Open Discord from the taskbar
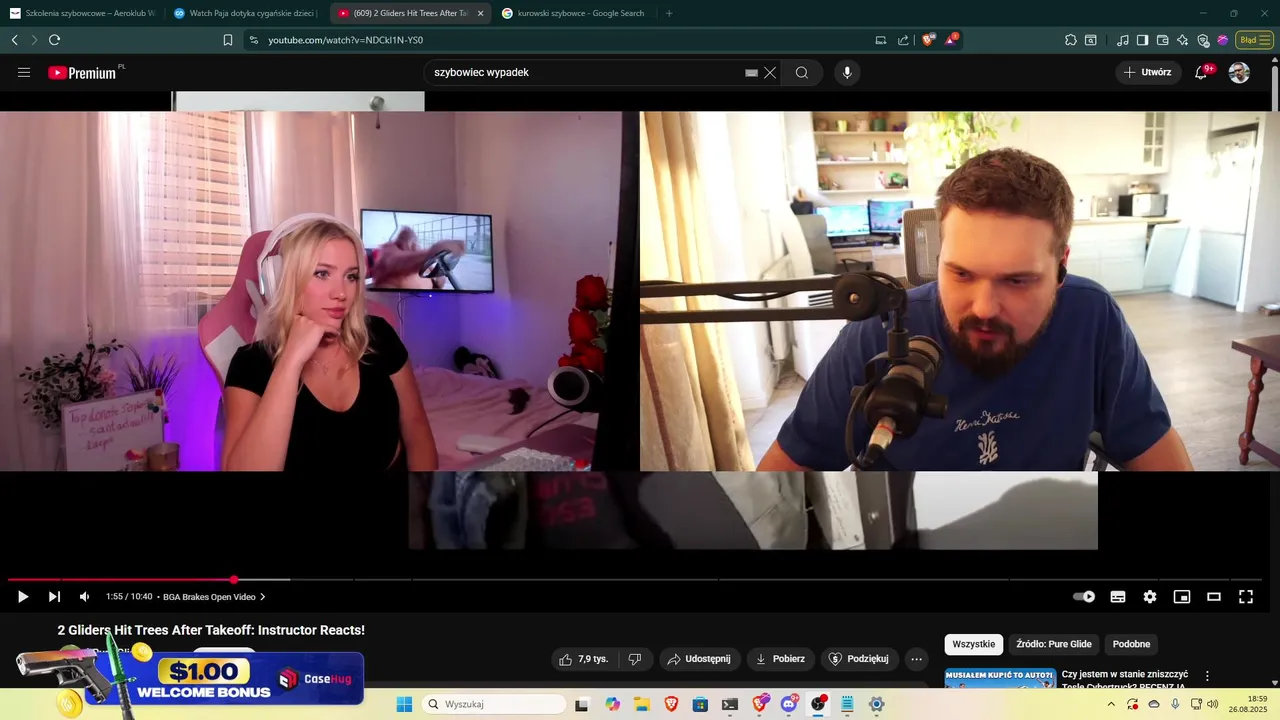 (x=789, y=704)
